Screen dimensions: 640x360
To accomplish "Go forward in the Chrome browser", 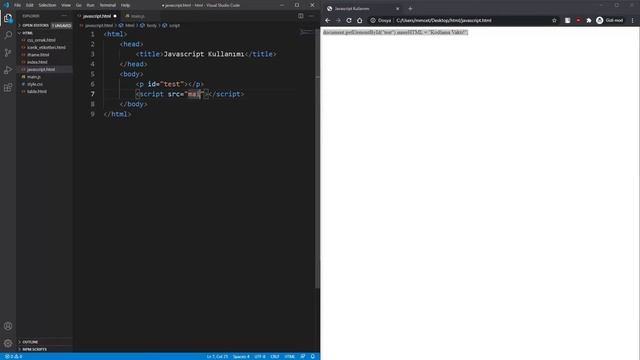I will (x=338, y=20).
